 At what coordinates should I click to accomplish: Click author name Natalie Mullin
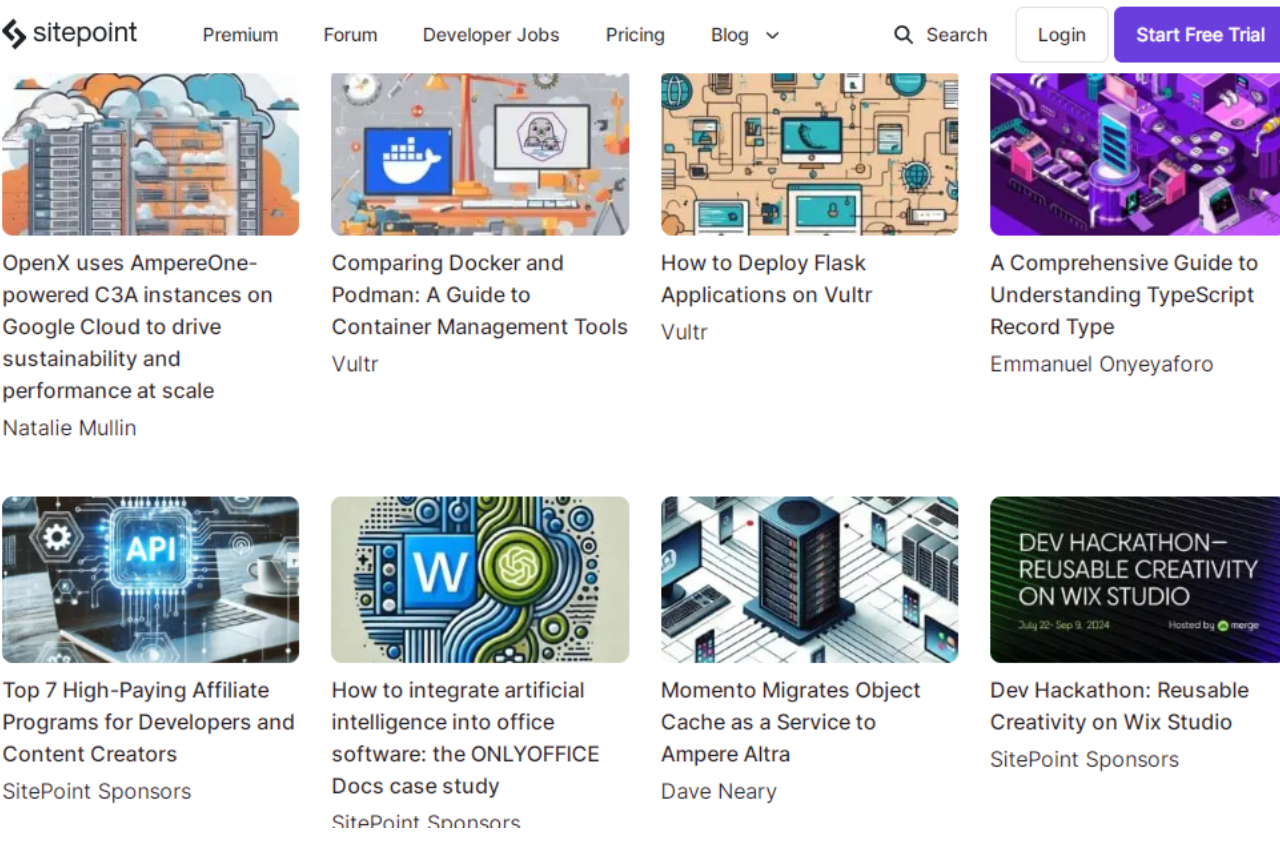click(69, 428)
